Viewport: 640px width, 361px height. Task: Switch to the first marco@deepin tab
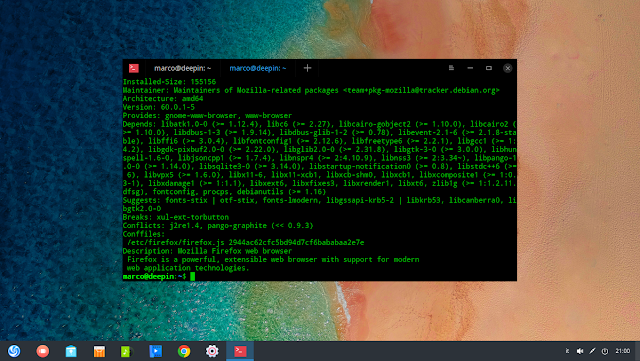[182, 68]
